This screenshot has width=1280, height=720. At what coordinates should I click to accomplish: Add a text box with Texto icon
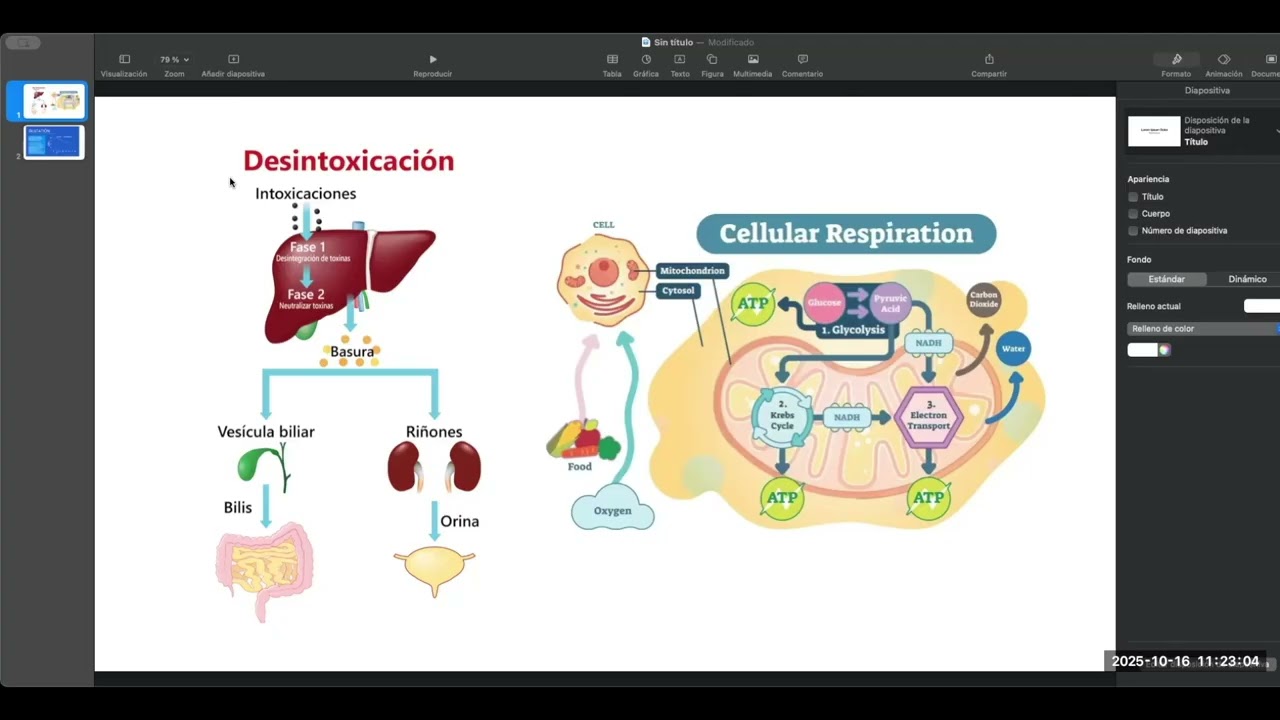point(680,60)
